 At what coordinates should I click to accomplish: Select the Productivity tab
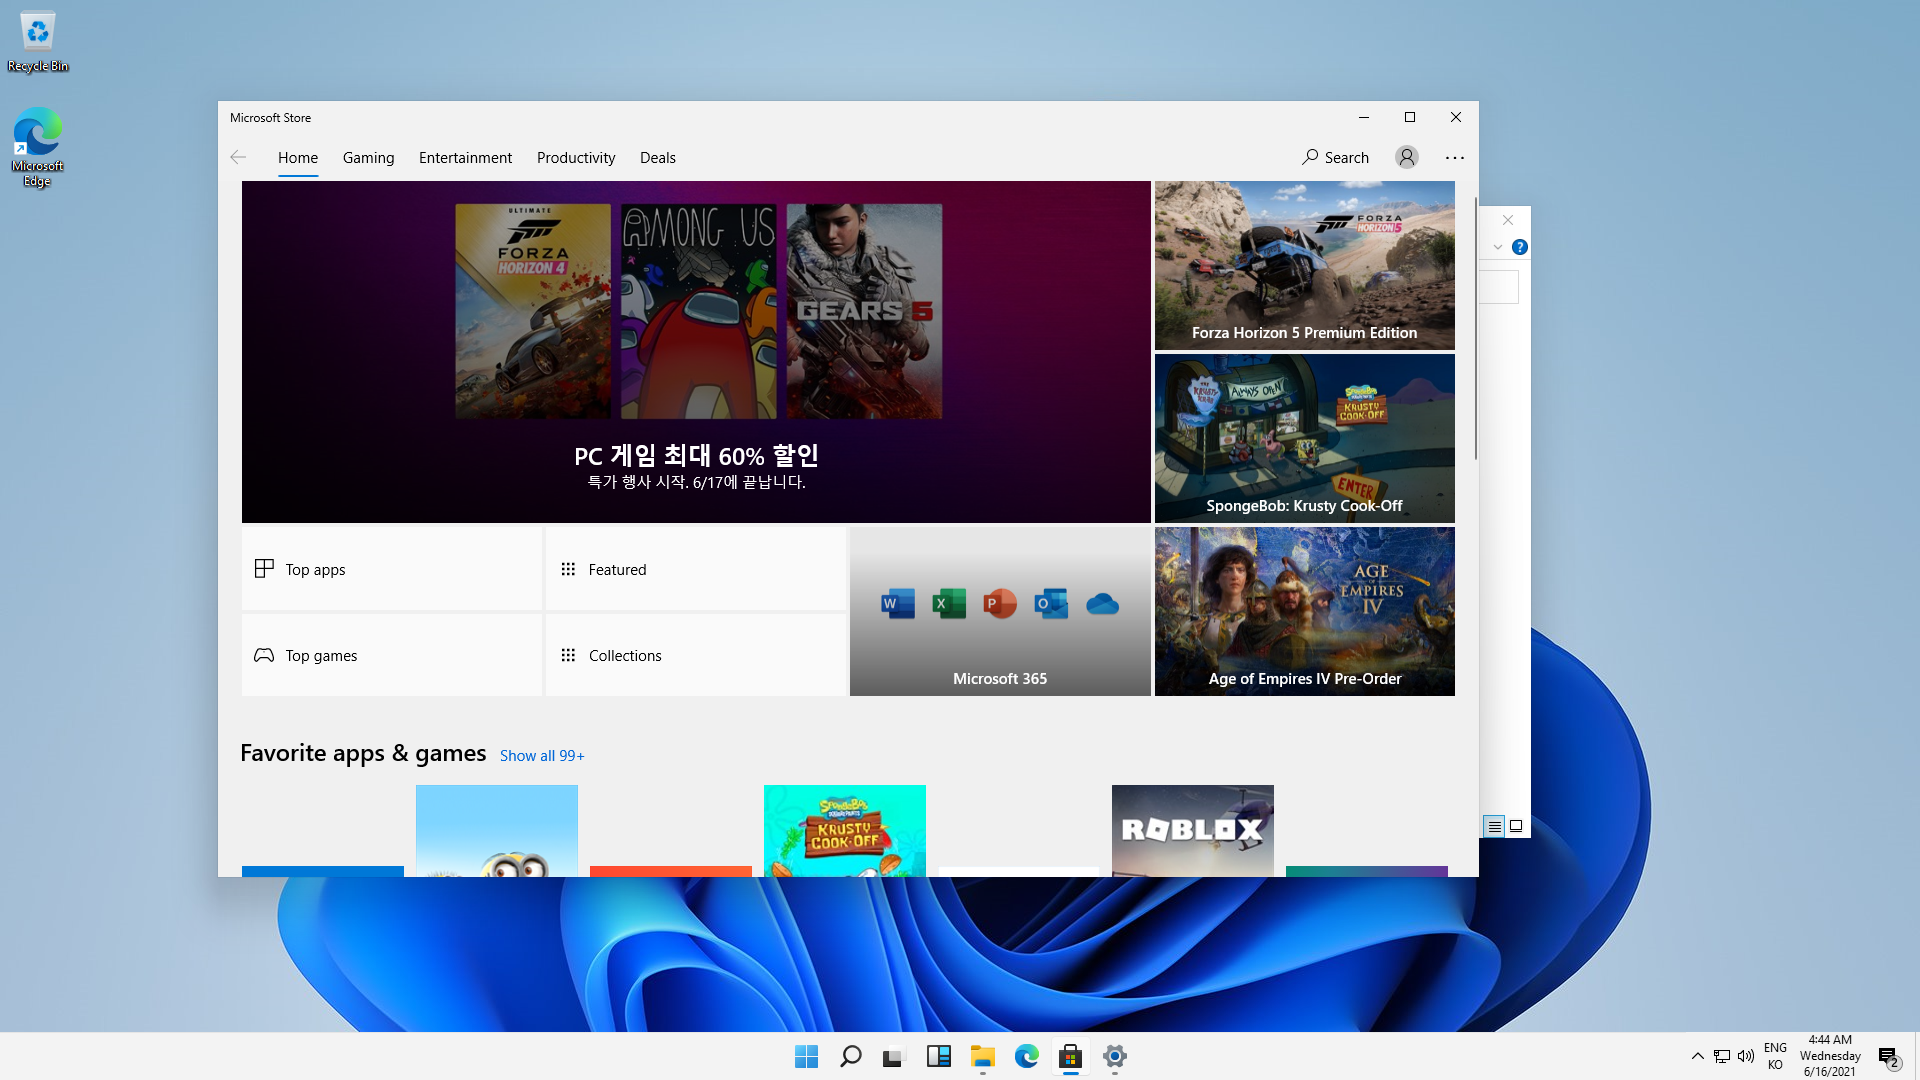coord(576,157)
